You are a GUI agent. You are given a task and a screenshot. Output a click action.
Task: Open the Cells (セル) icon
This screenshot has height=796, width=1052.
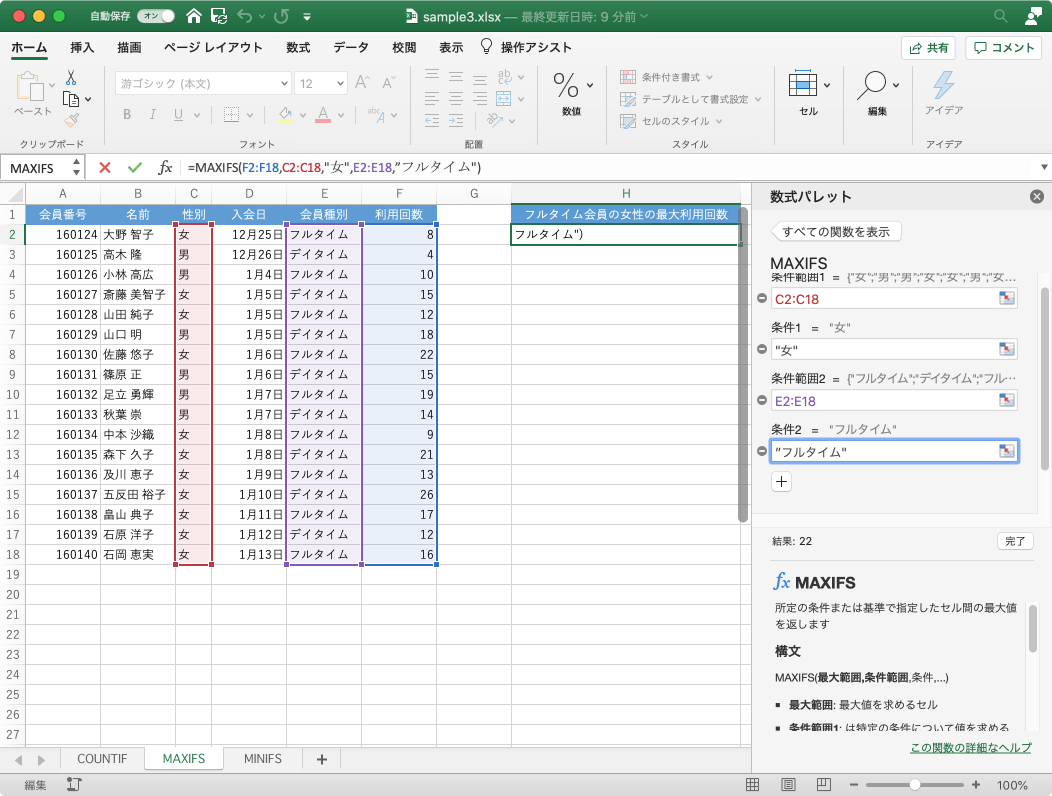pos(802,85)
